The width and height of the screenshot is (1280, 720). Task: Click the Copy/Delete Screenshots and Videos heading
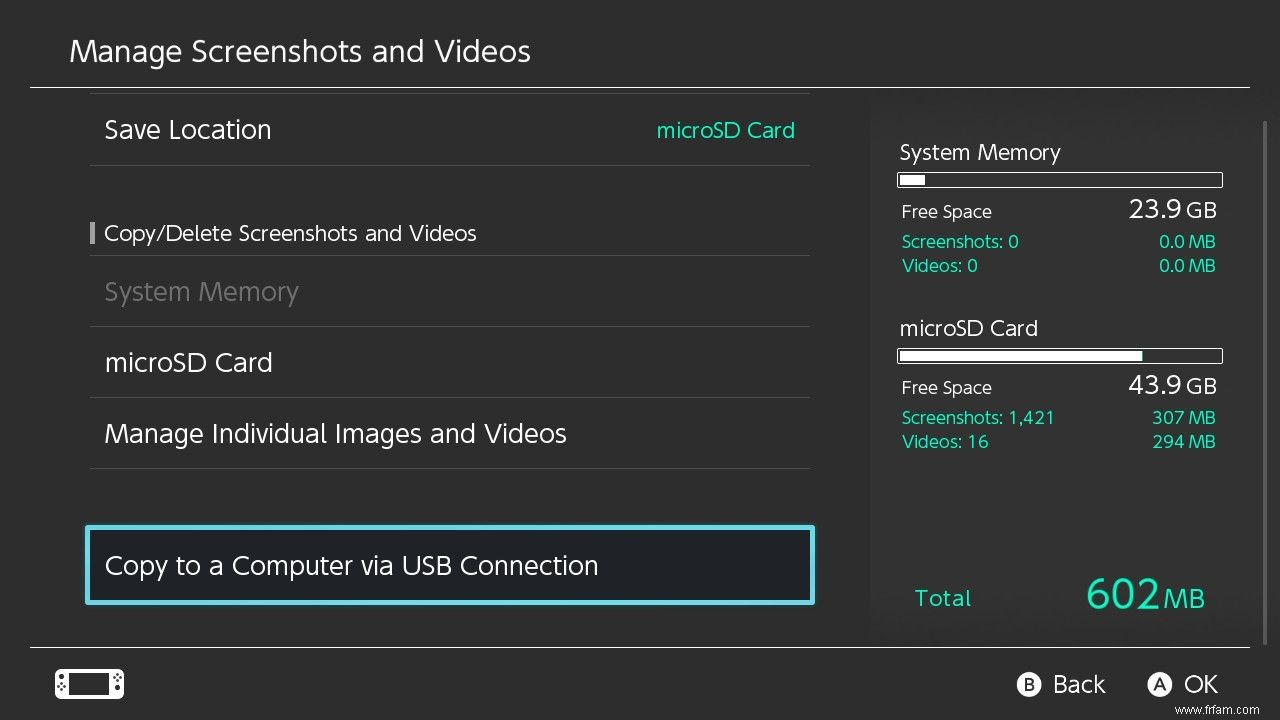[x=290, y=234]
